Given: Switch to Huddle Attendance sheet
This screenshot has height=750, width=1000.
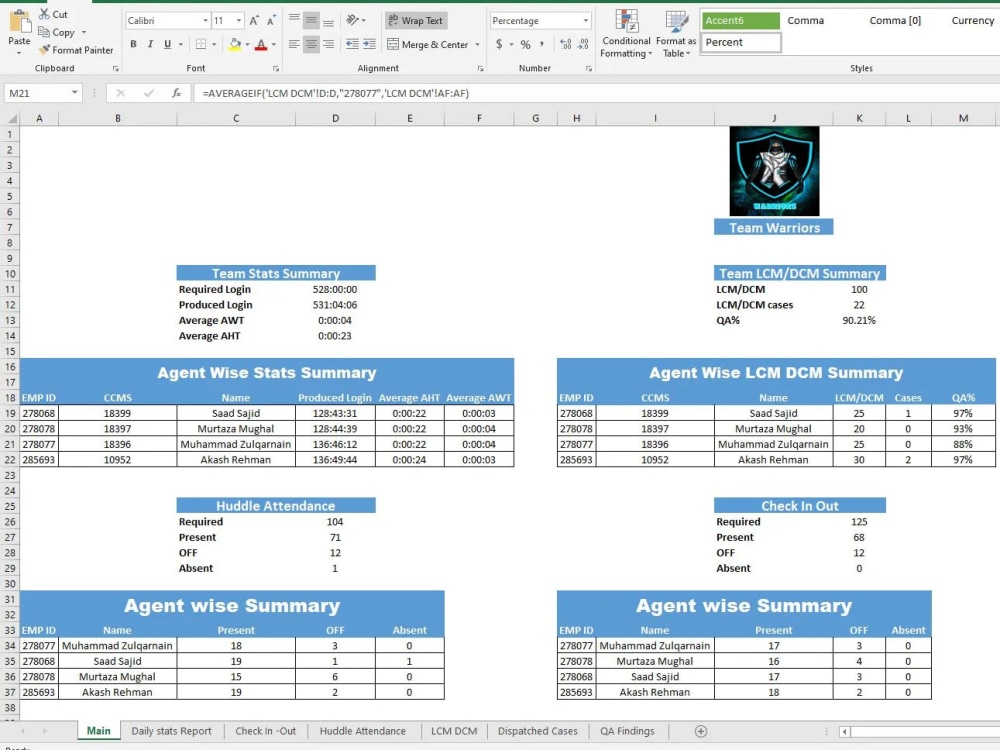Looking at the screenshot, I should coord(362,731).
